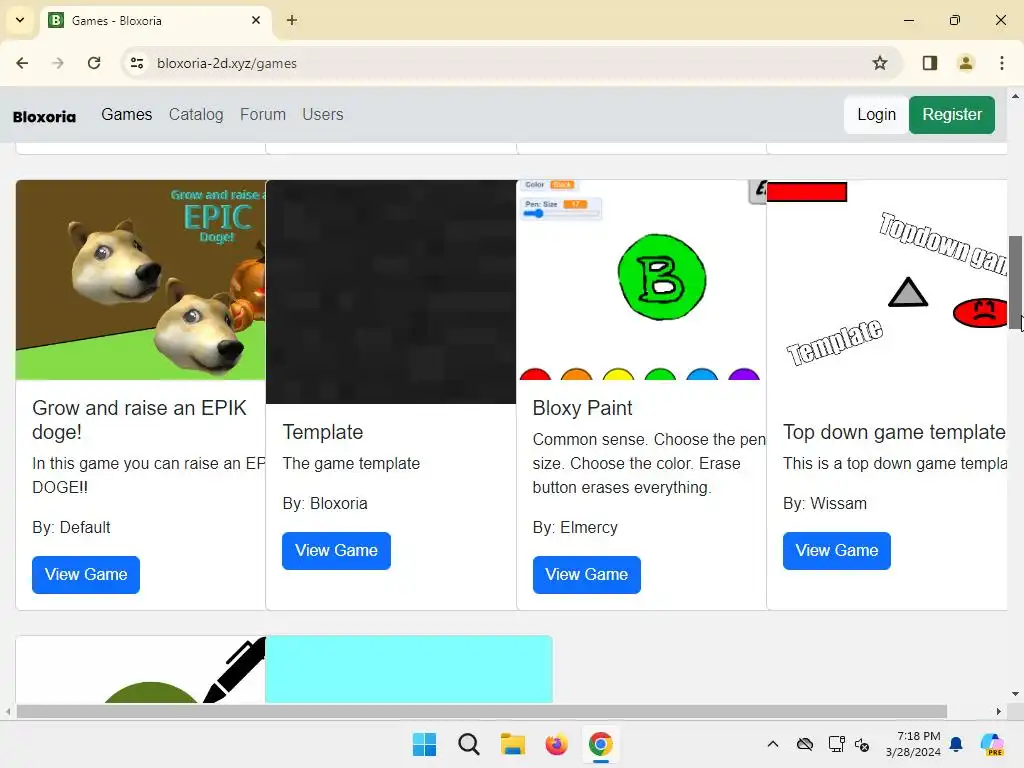Open File Explorer from taskbar

point(513,744)
